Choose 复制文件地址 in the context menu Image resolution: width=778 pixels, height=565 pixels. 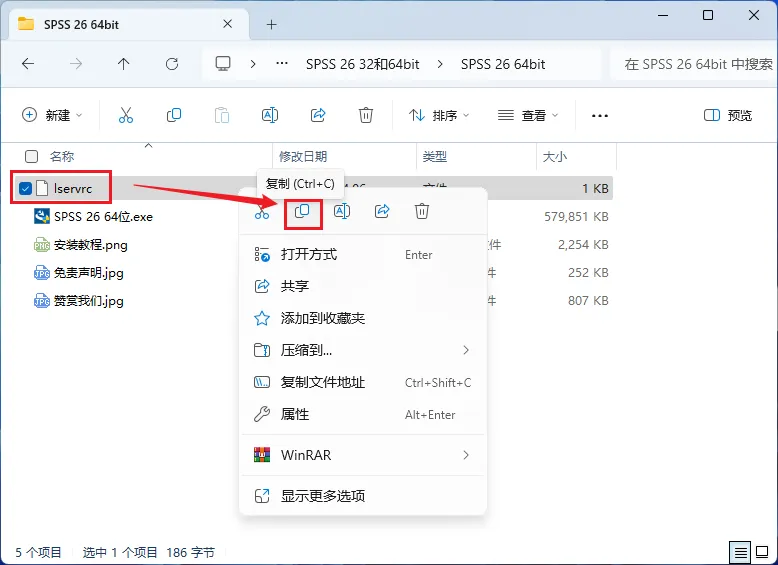[363, 382]
